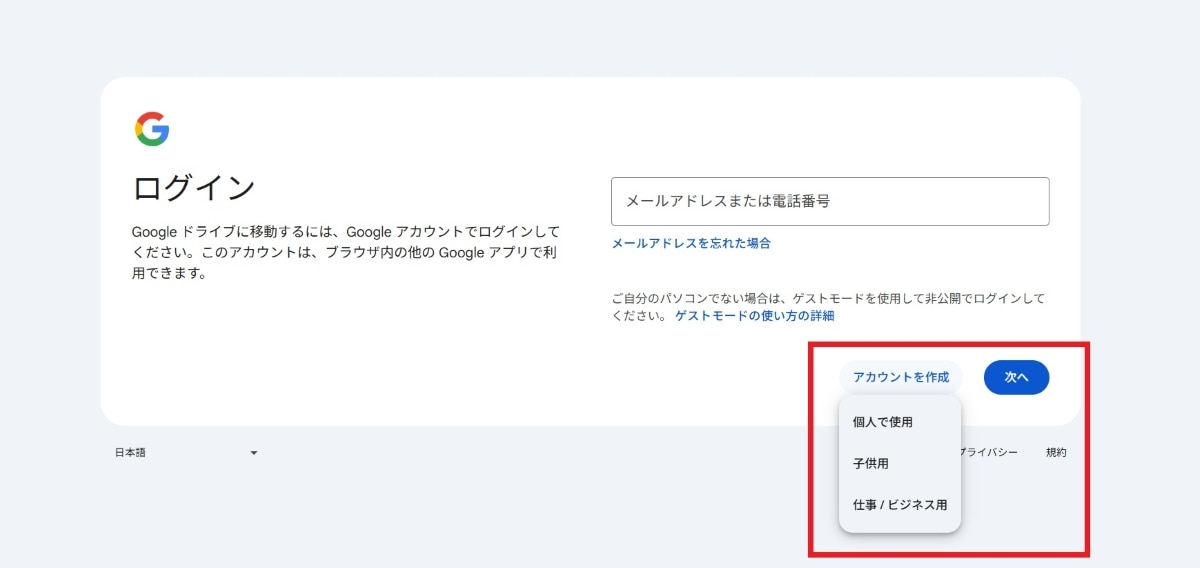
Task: Focus the メールアドレスまたは電話番号 input field
Action: coord(829,201)
